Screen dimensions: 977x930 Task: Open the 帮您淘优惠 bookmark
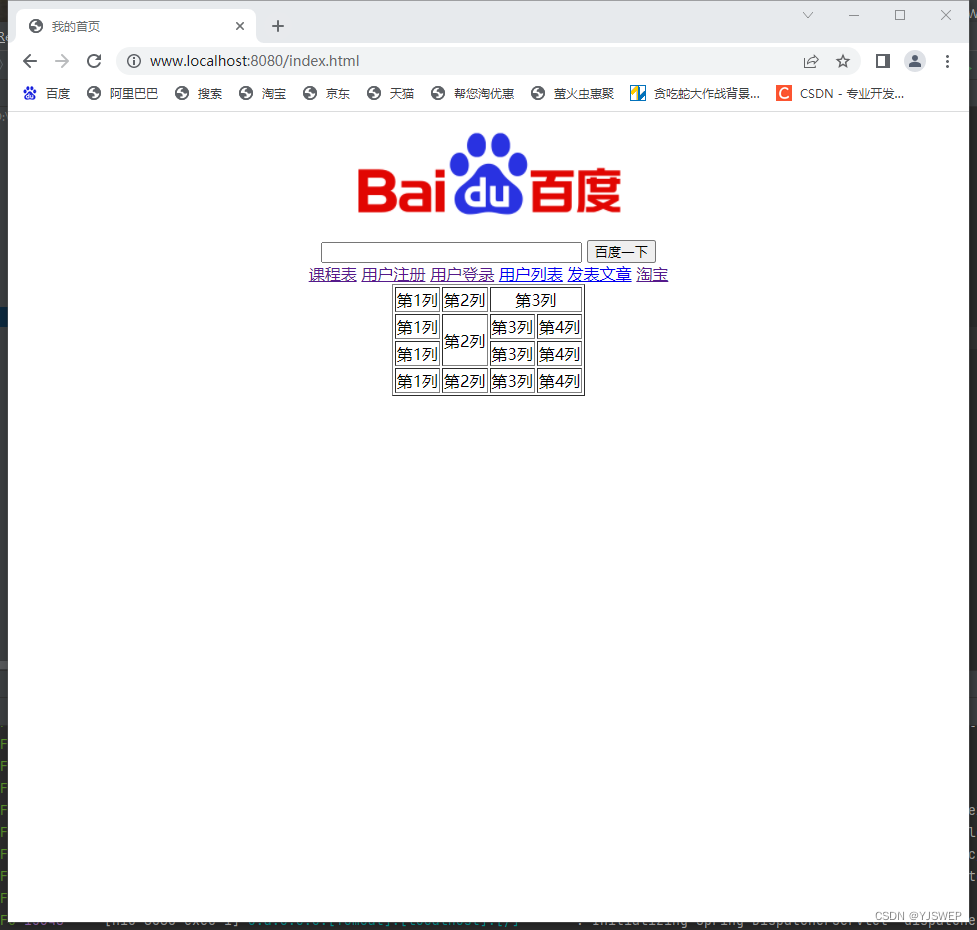pyautogui.click(x=473, y=93)
